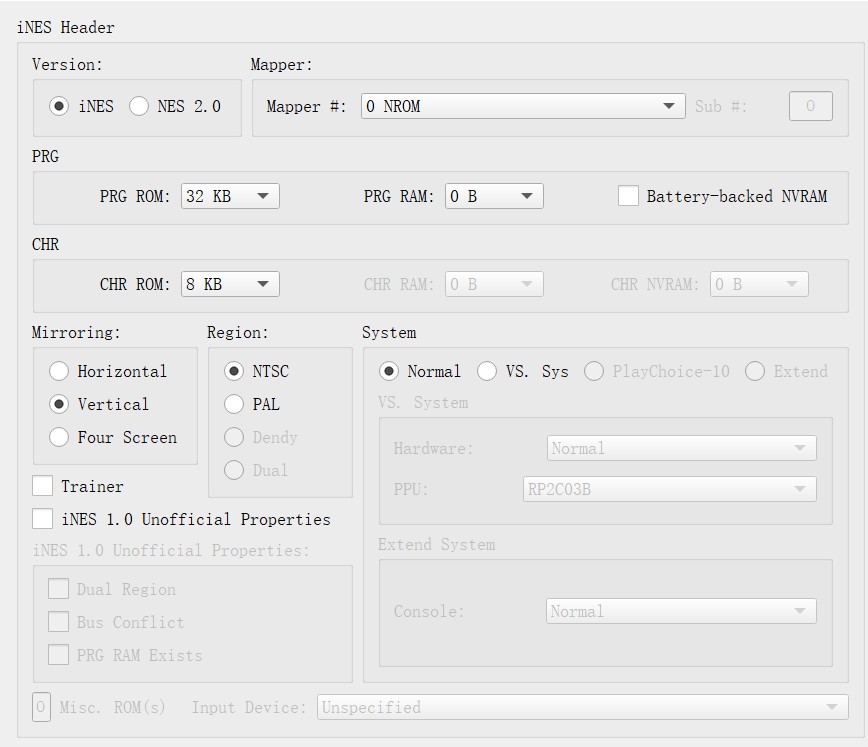Open the Extend System Console dropdown
This screenshot has width=868, height=747.
pos(681,611)
